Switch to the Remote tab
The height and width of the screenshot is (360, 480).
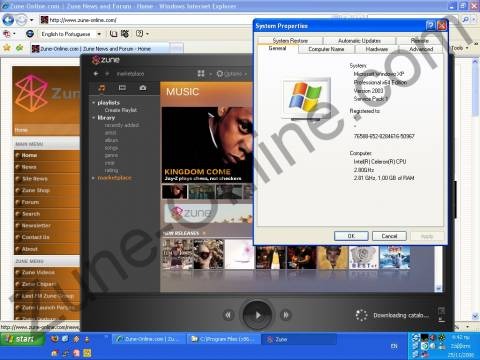[x=420, y=41]
